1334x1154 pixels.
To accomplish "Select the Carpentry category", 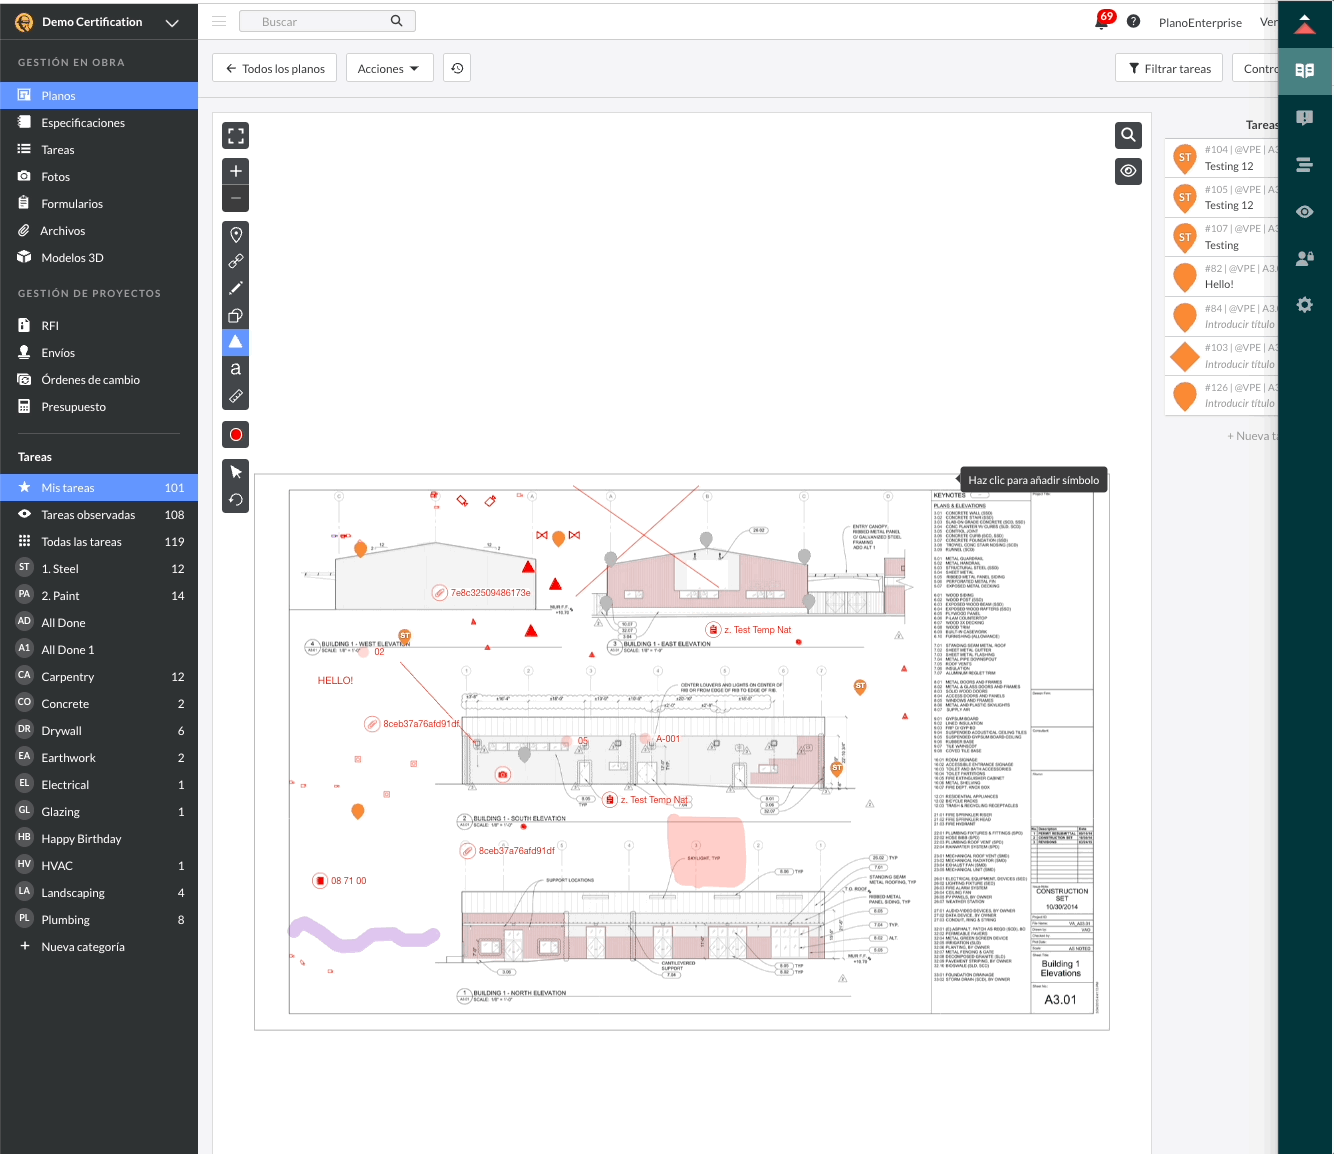I will (x=99, y=677).
